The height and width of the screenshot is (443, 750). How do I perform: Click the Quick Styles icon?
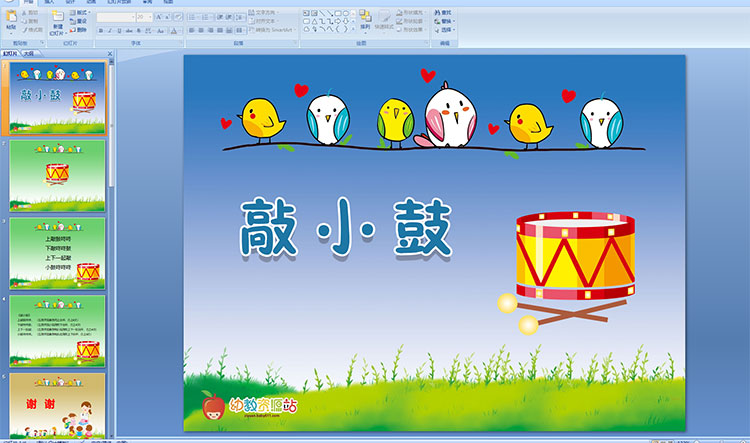[386, 18]
